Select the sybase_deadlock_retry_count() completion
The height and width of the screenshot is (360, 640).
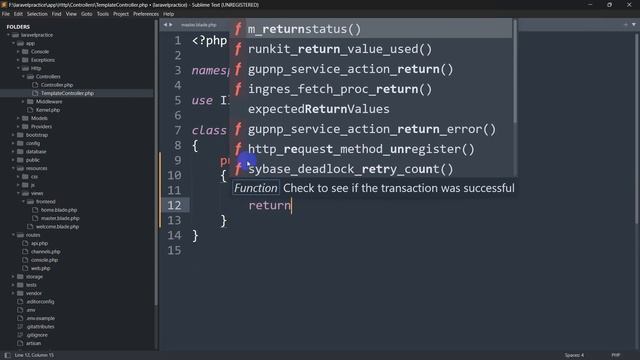click(371, 169)
